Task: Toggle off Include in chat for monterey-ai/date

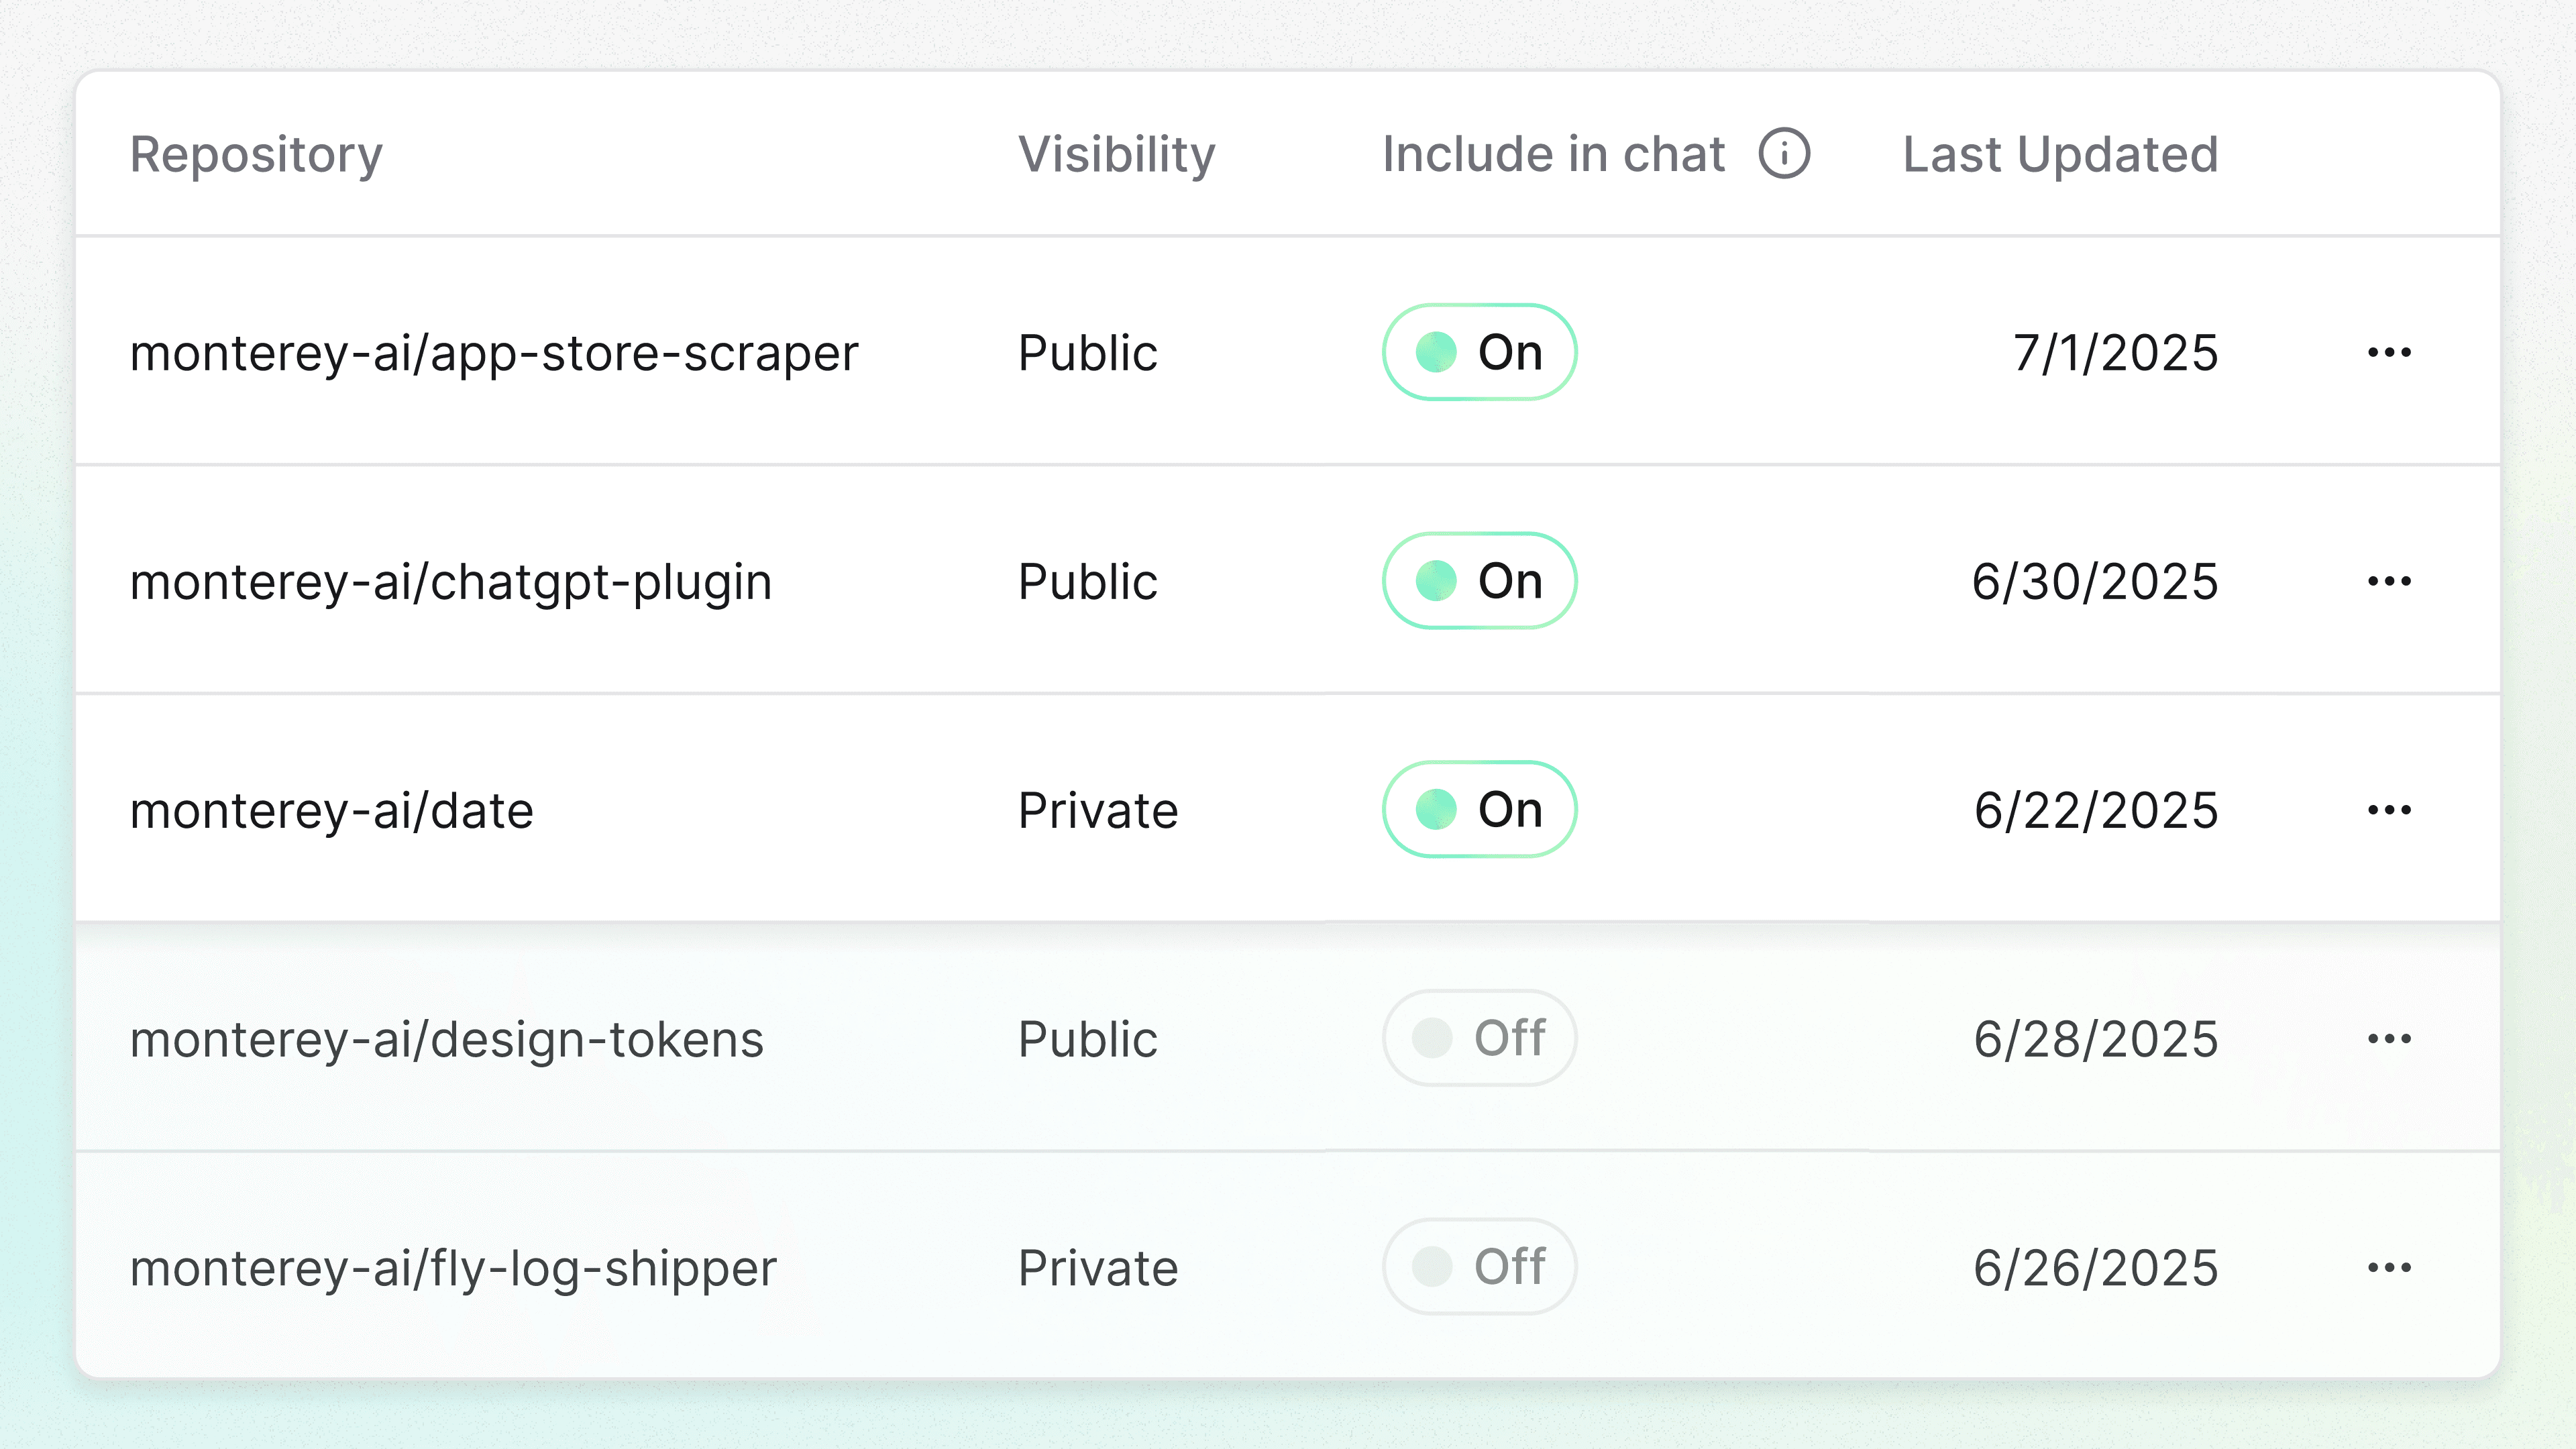Action: 1479,810
